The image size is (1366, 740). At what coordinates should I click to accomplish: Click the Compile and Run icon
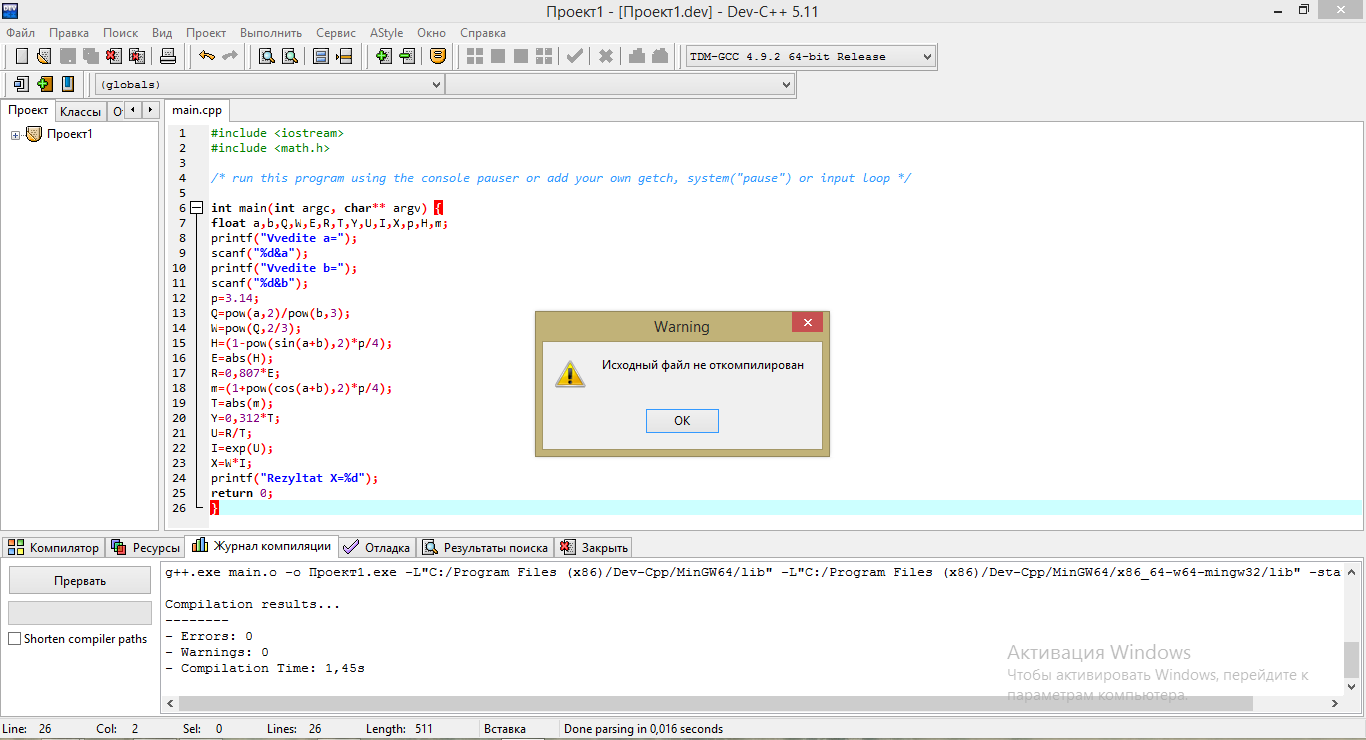[521, 56]
